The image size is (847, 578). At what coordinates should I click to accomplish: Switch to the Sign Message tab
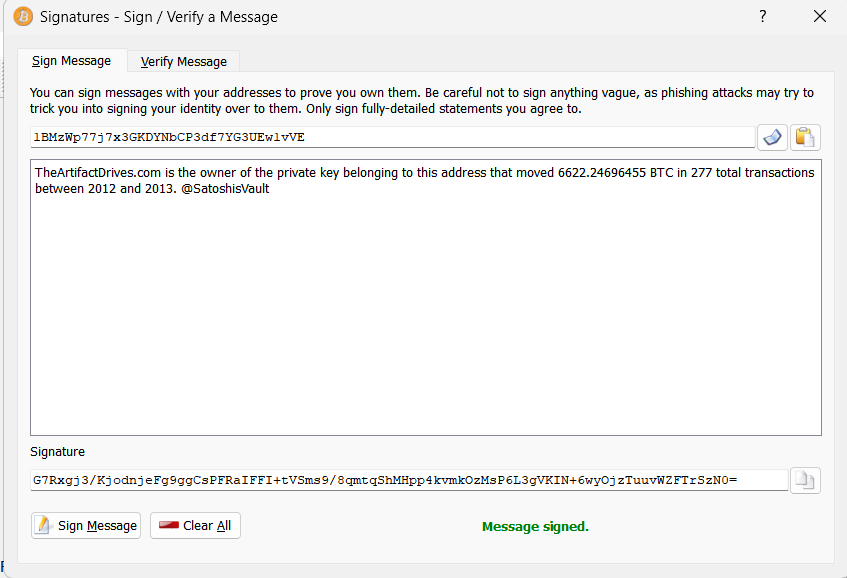point(71,61)
